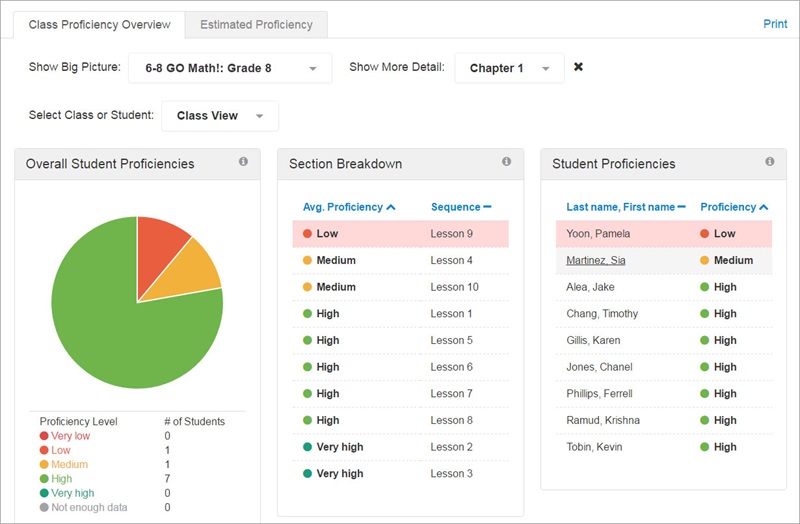
Task: Sort sections by Sequence column
Action: pyautogui.click(x=460, y=207)
